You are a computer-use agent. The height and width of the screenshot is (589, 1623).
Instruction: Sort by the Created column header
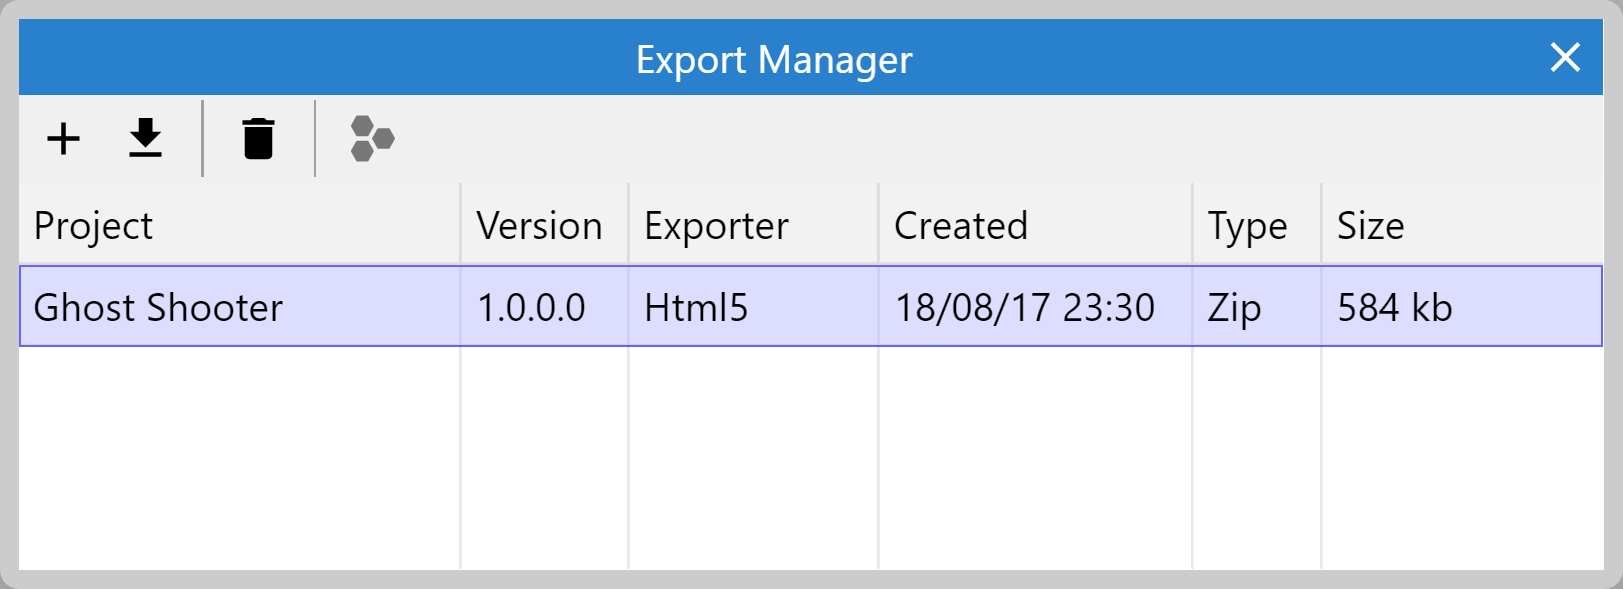pos(961,225)
